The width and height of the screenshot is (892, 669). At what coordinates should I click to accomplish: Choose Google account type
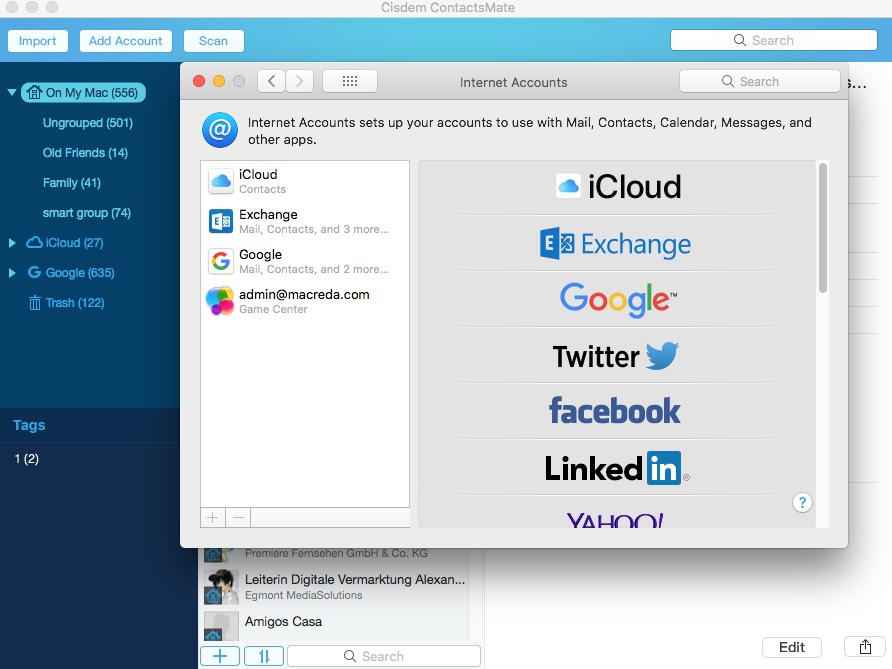pos(617,299)
